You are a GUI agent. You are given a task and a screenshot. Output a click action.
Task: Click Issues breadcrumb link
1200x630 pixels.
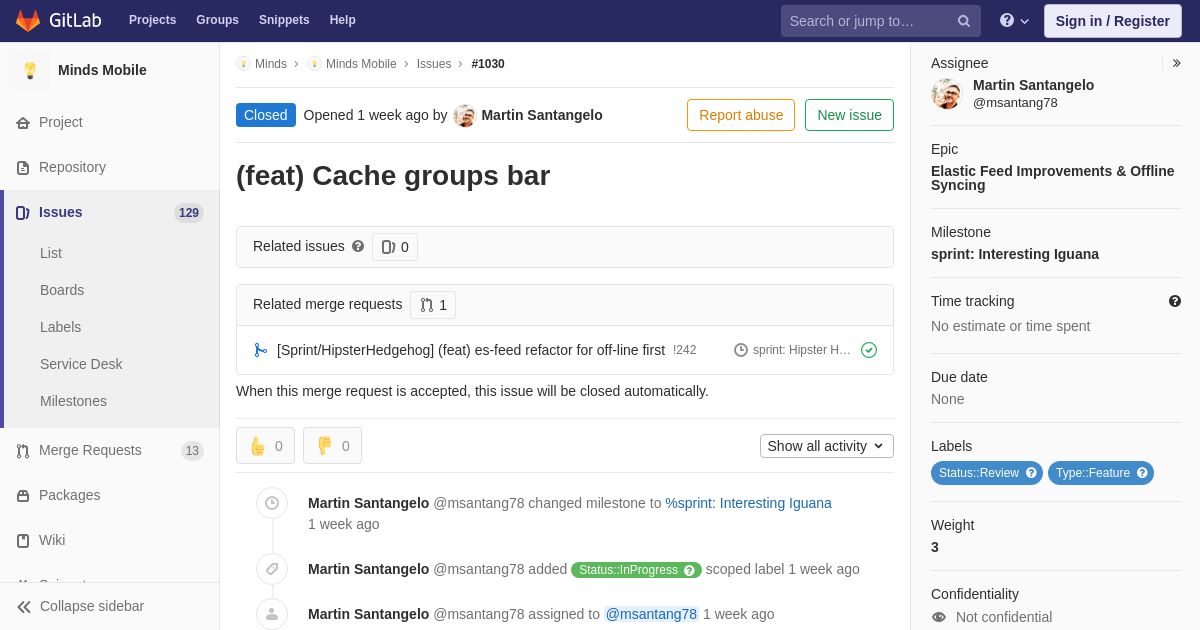[434, 64]
